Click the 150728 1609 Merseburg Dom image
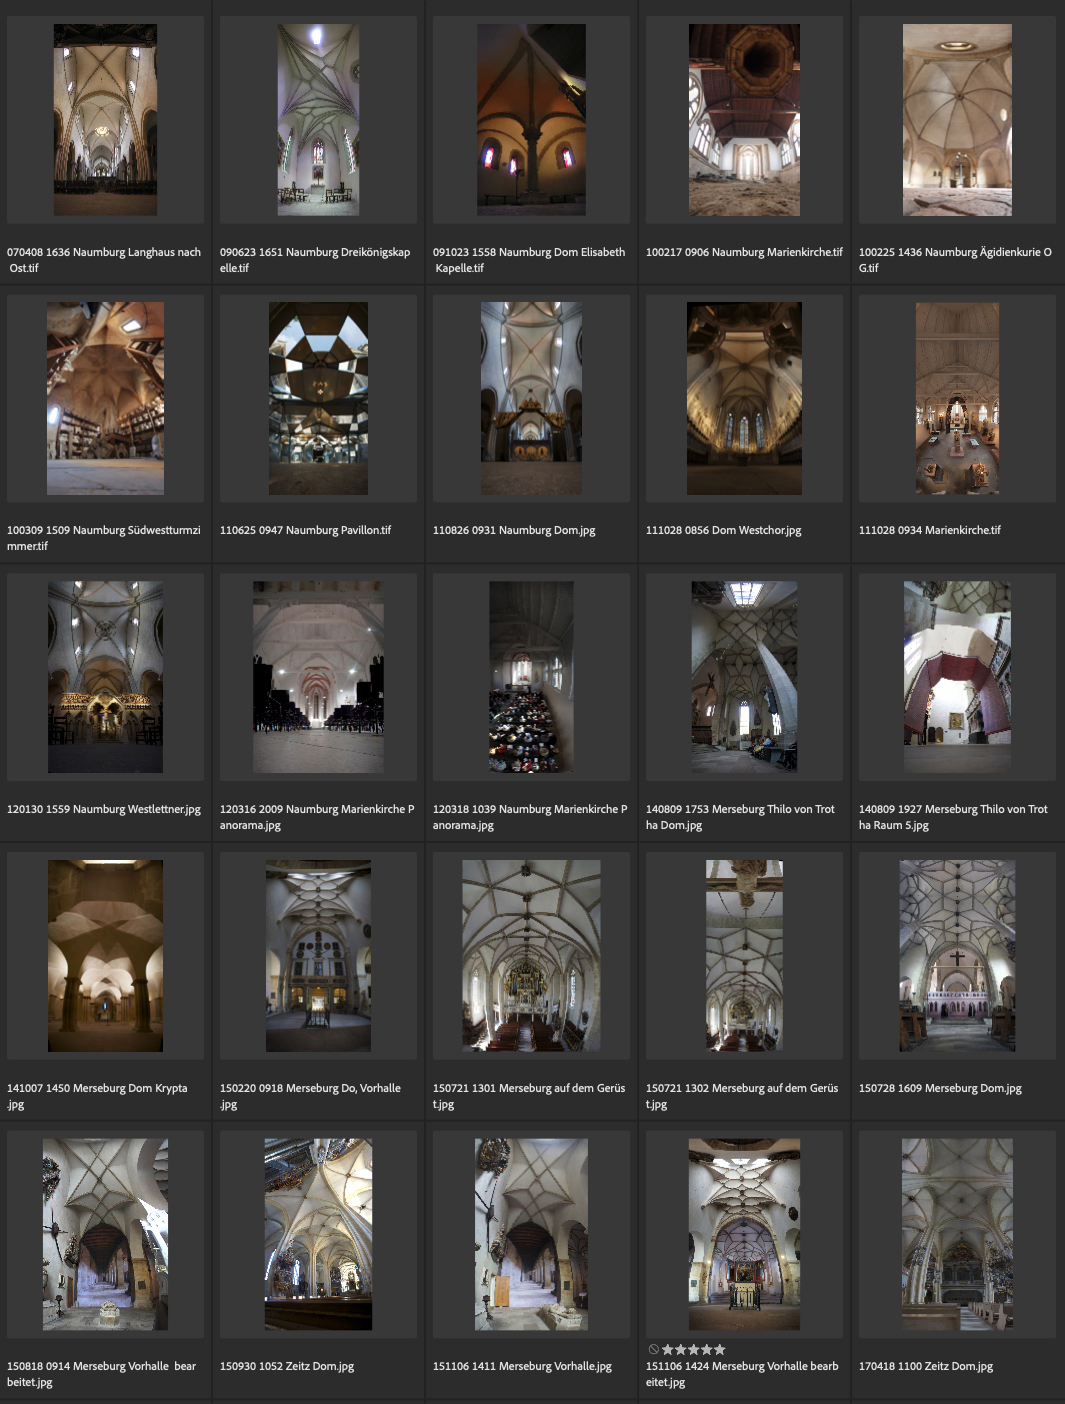 pos(957,955)
